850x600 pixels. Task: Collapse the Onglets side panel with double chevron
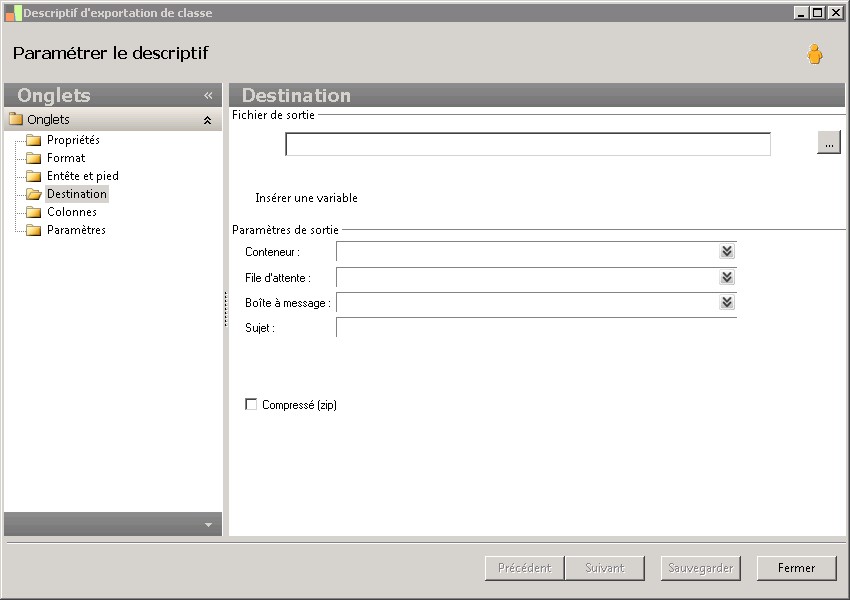208,95
